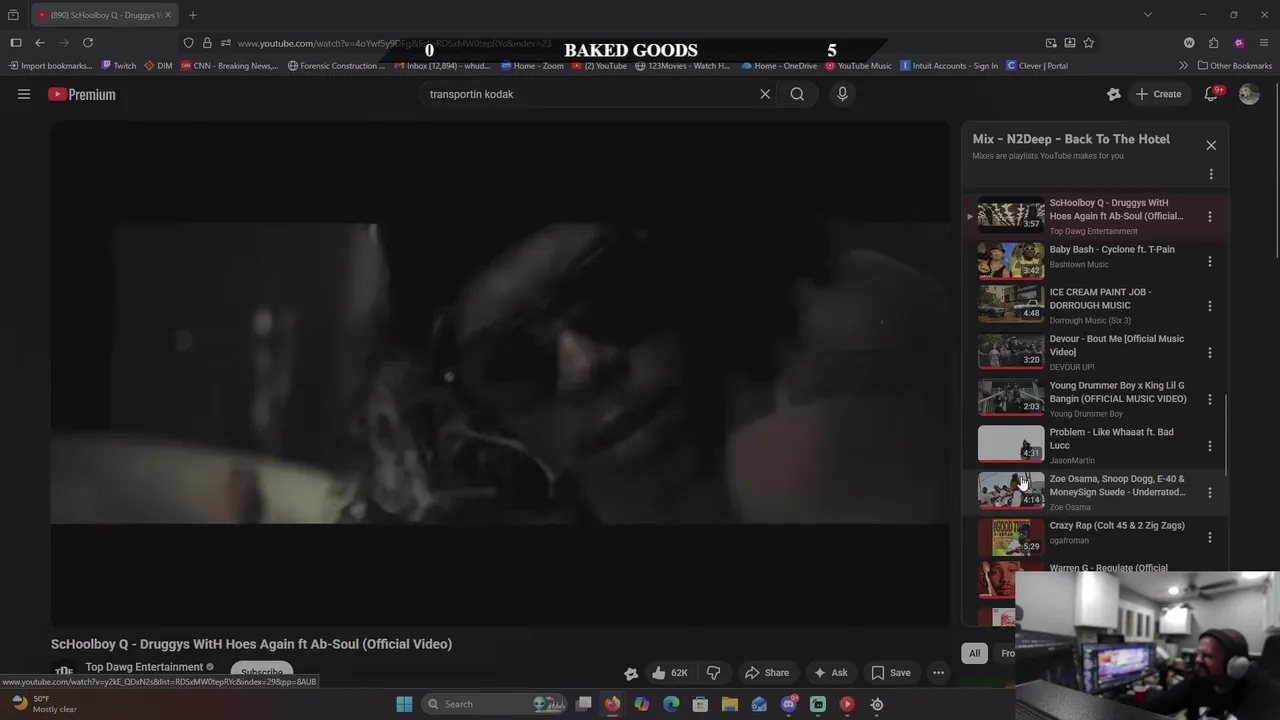Click the sparkle icon next to Create
The height and width of the screenshot is (720, 1280).
tap(1114, 94)
